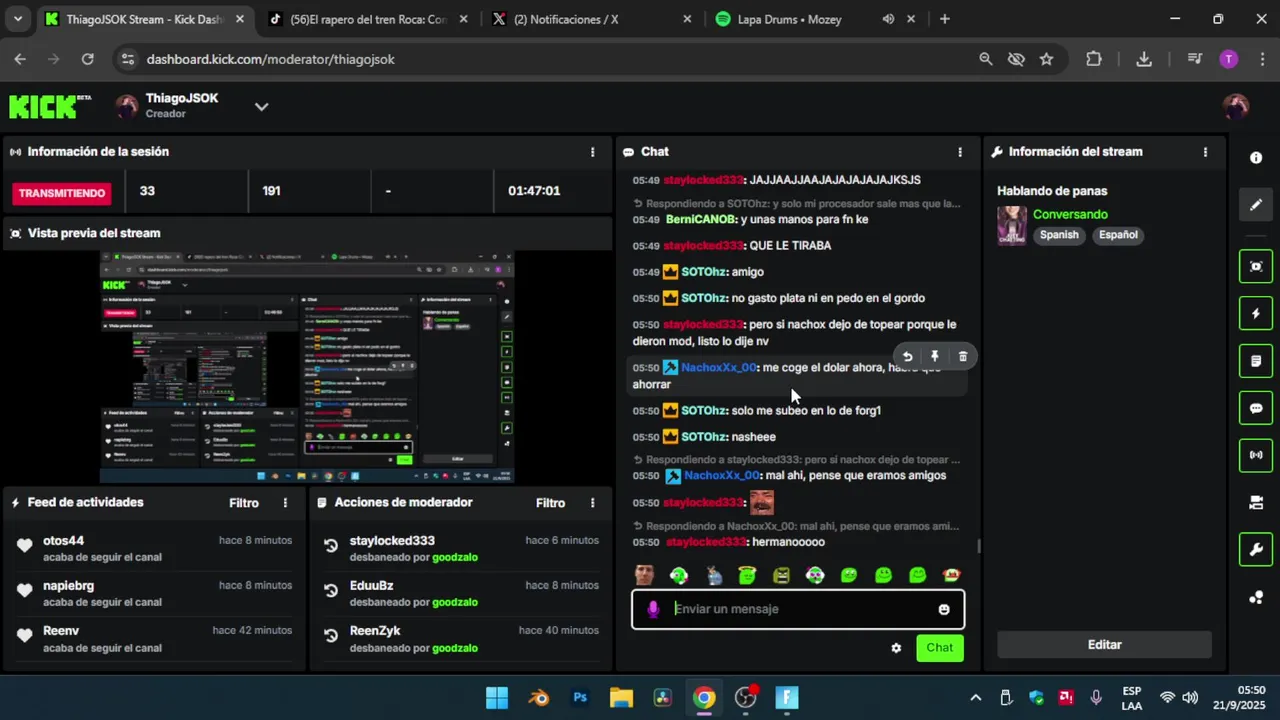The width and height of the screenshot is (1280, 720).
Task: Expand the ThiagoJSOK creator chevron dropdown
Action: tap(261, 106)
